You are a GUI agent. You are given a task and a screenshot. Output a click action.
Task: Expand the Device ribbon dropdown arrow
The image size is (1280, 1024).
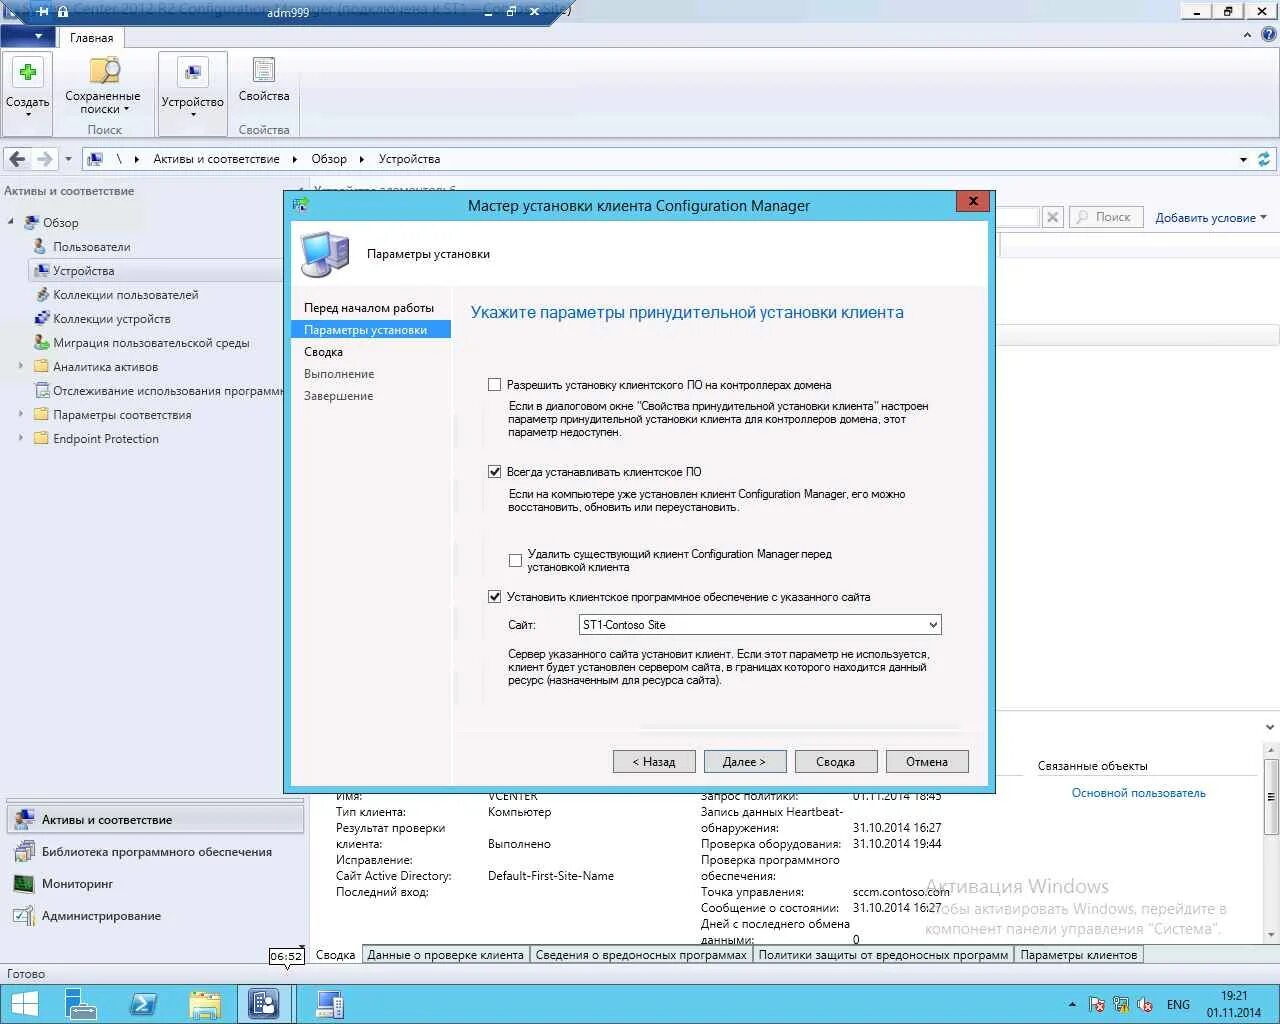[193, 115]
